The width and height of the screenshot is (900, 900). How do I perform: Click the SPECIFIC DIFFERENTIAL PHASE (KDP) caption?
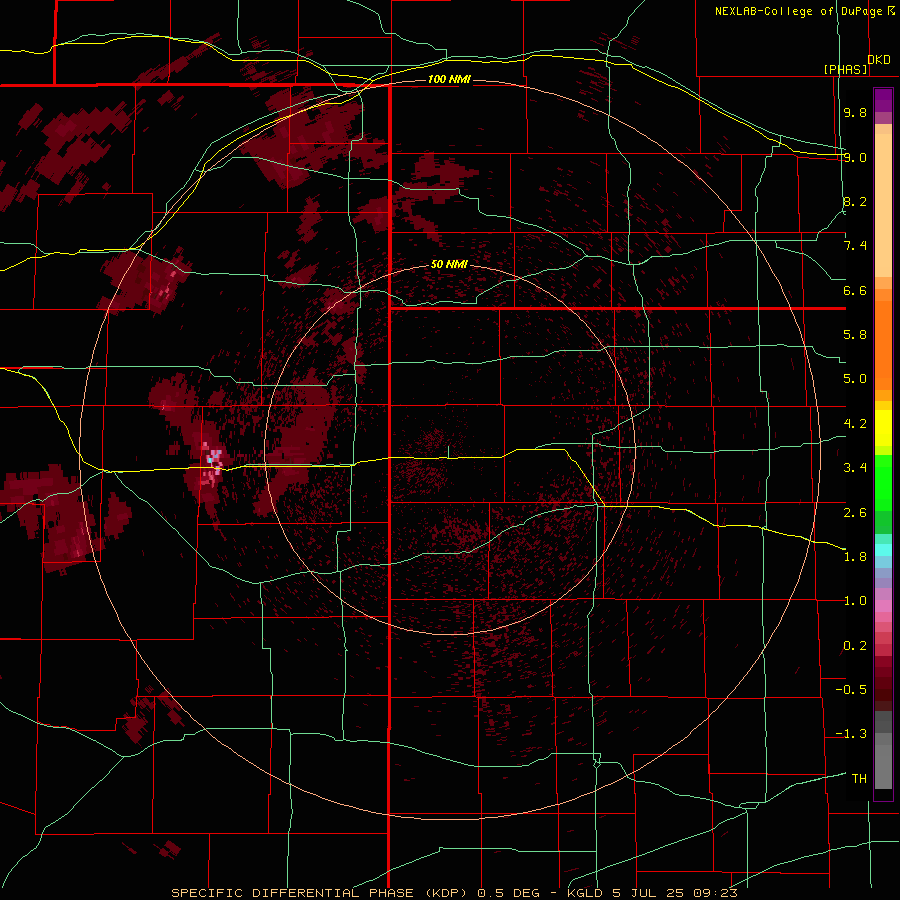point(322,893)
